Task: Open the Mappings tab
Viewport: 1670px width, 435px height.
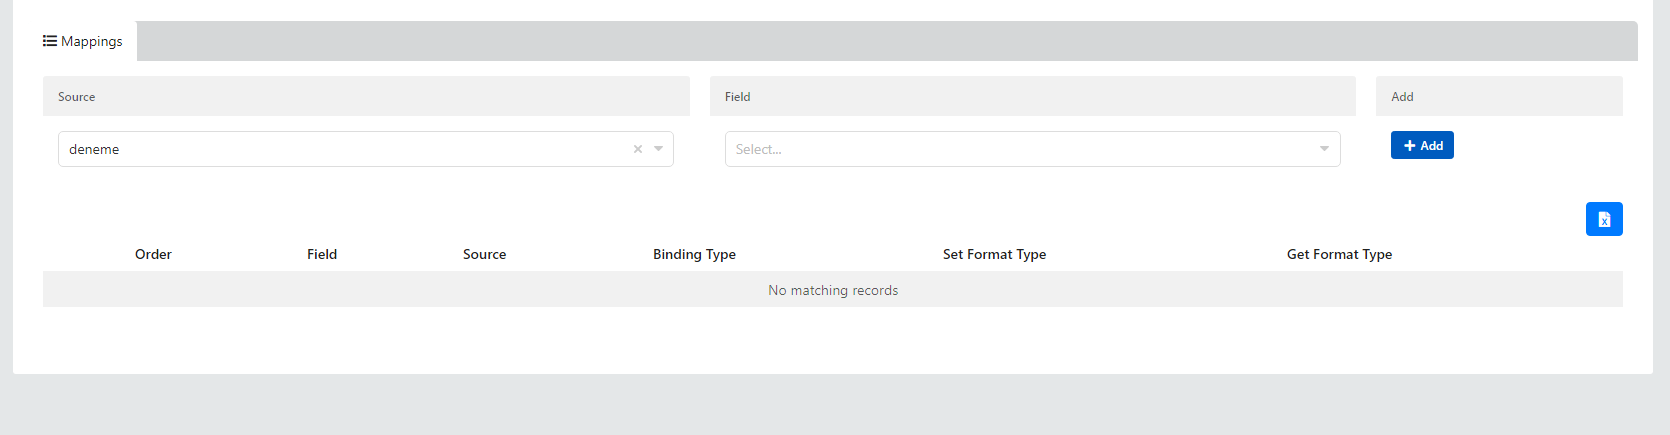Action: point(83,41)
